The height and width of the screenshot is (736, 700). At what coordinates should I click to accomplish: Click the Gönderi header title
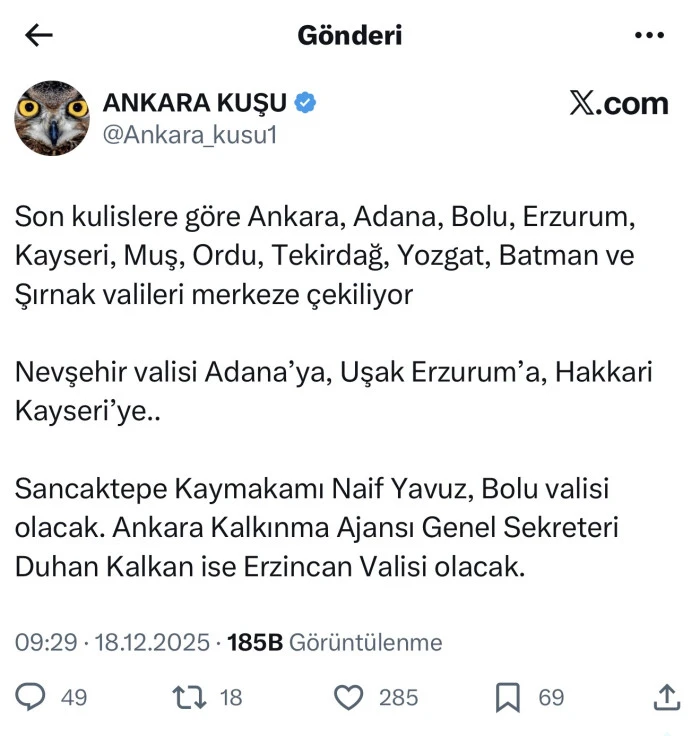click(x=349, y=36)
